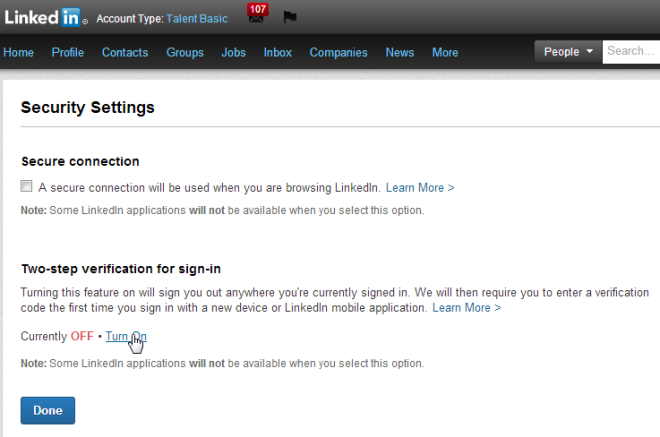Click the Two-step verification for sign-in heading

pyautogui.click(x=121, y=269)
